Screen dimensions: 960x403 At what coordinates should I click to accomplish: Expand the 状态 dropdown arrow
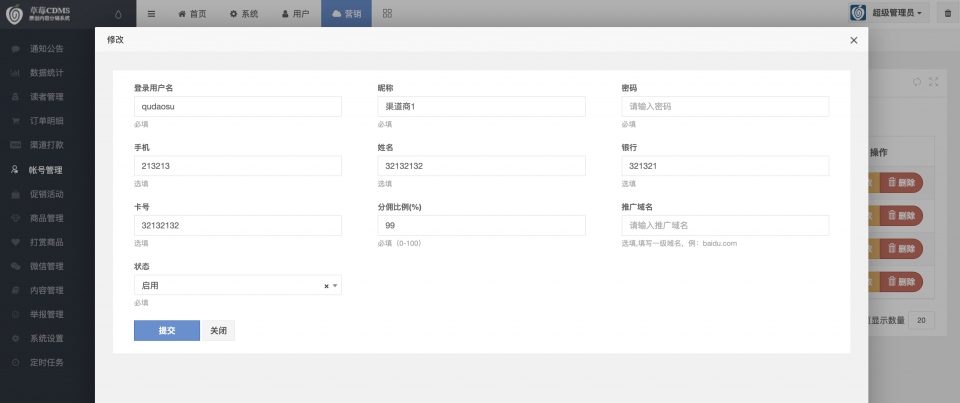pyautogui.click(x=335, y=285)
